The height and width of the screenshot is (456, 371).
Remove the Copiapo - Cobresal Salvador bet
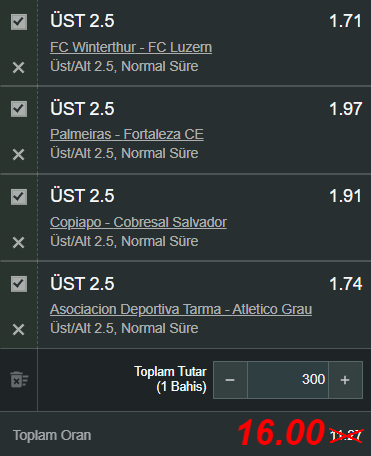pos(18,242)
